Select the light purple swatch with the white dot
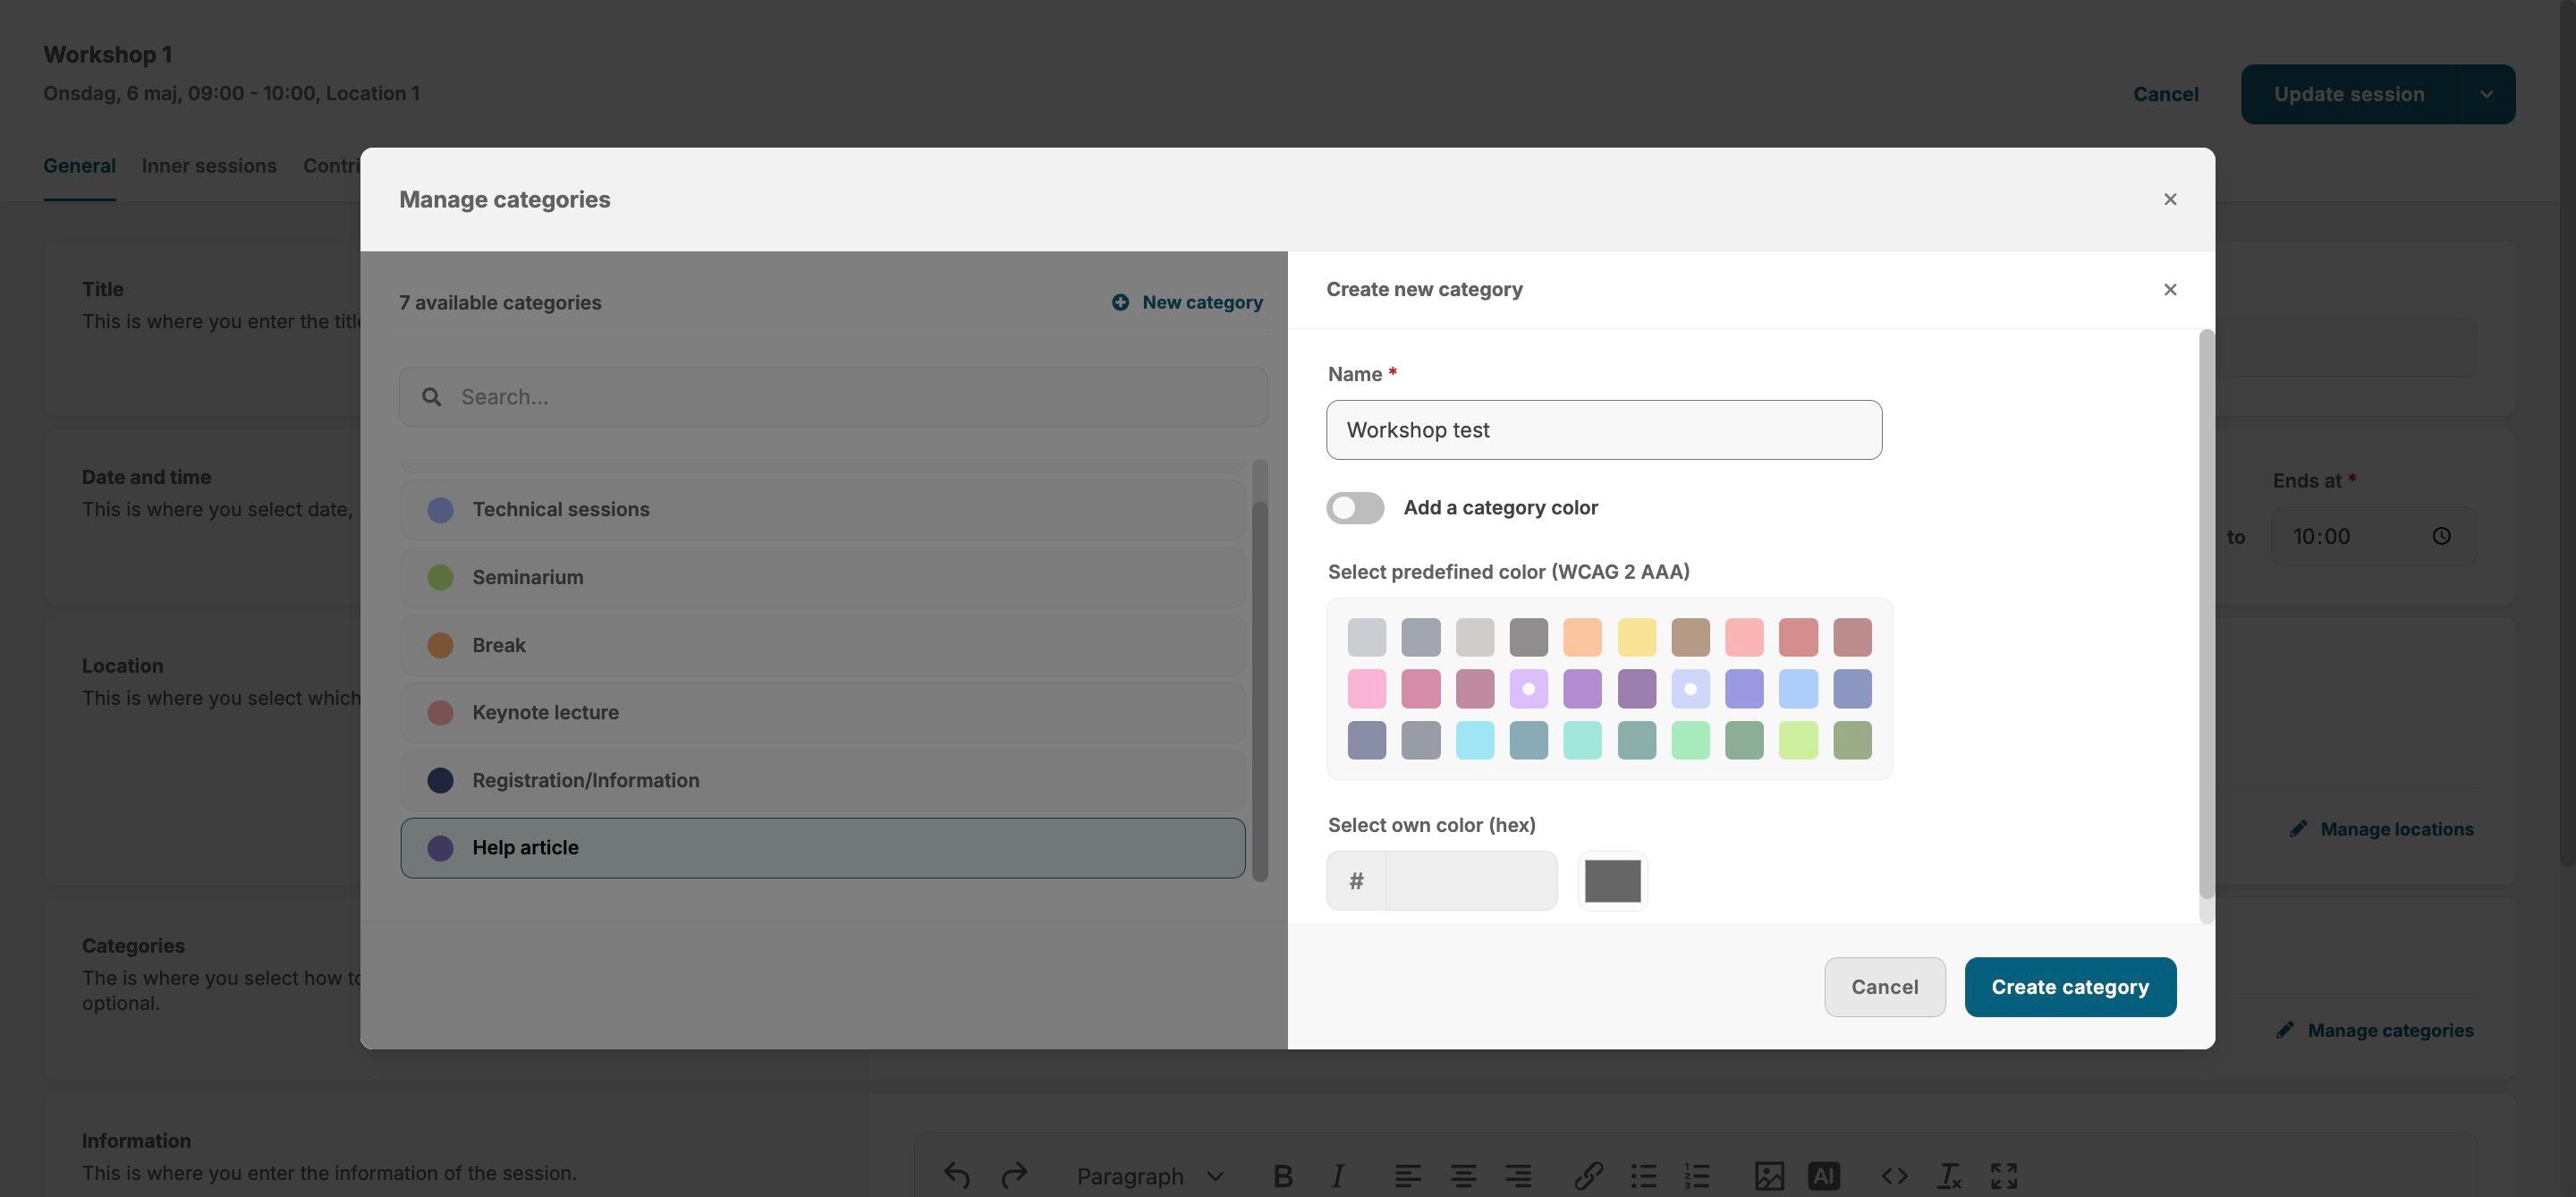Viewport: 2576px width, 1197px height. [x=1528, y=689]
